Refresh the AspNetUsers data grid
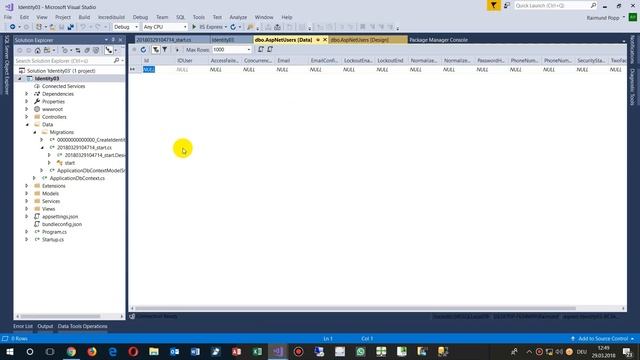 tap(143, 50)
